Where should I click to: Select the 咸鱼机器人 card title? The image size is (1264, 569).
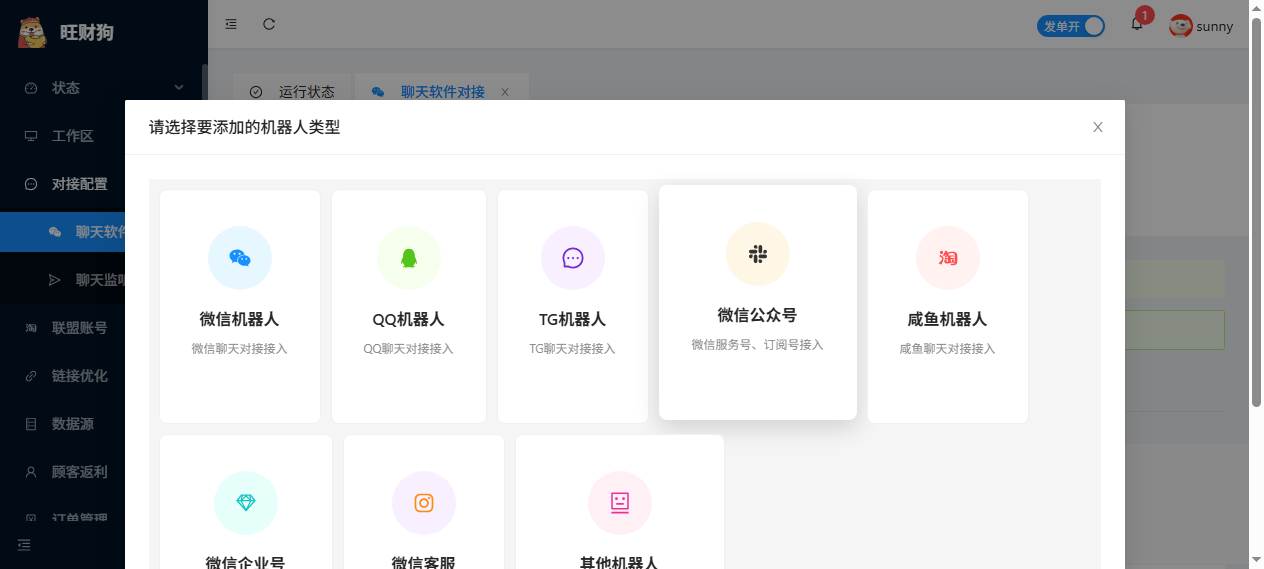948,320
